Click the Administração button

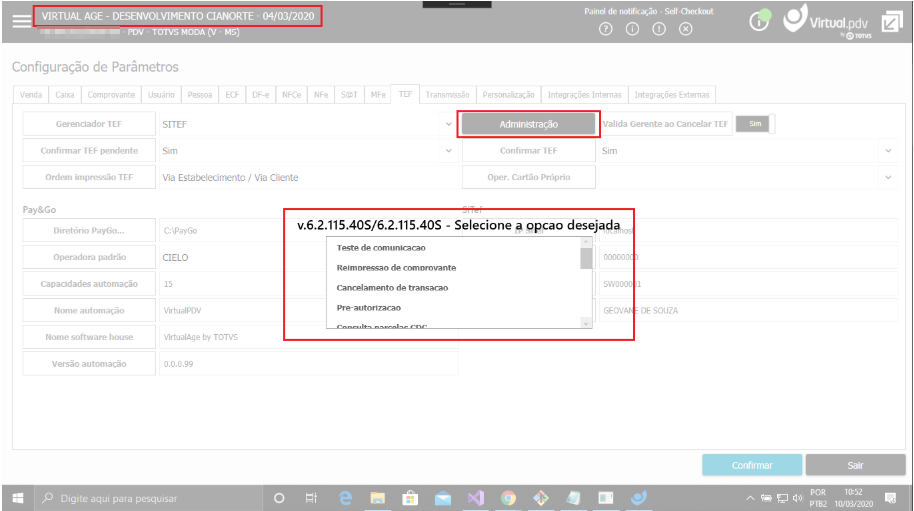(529, 124)
